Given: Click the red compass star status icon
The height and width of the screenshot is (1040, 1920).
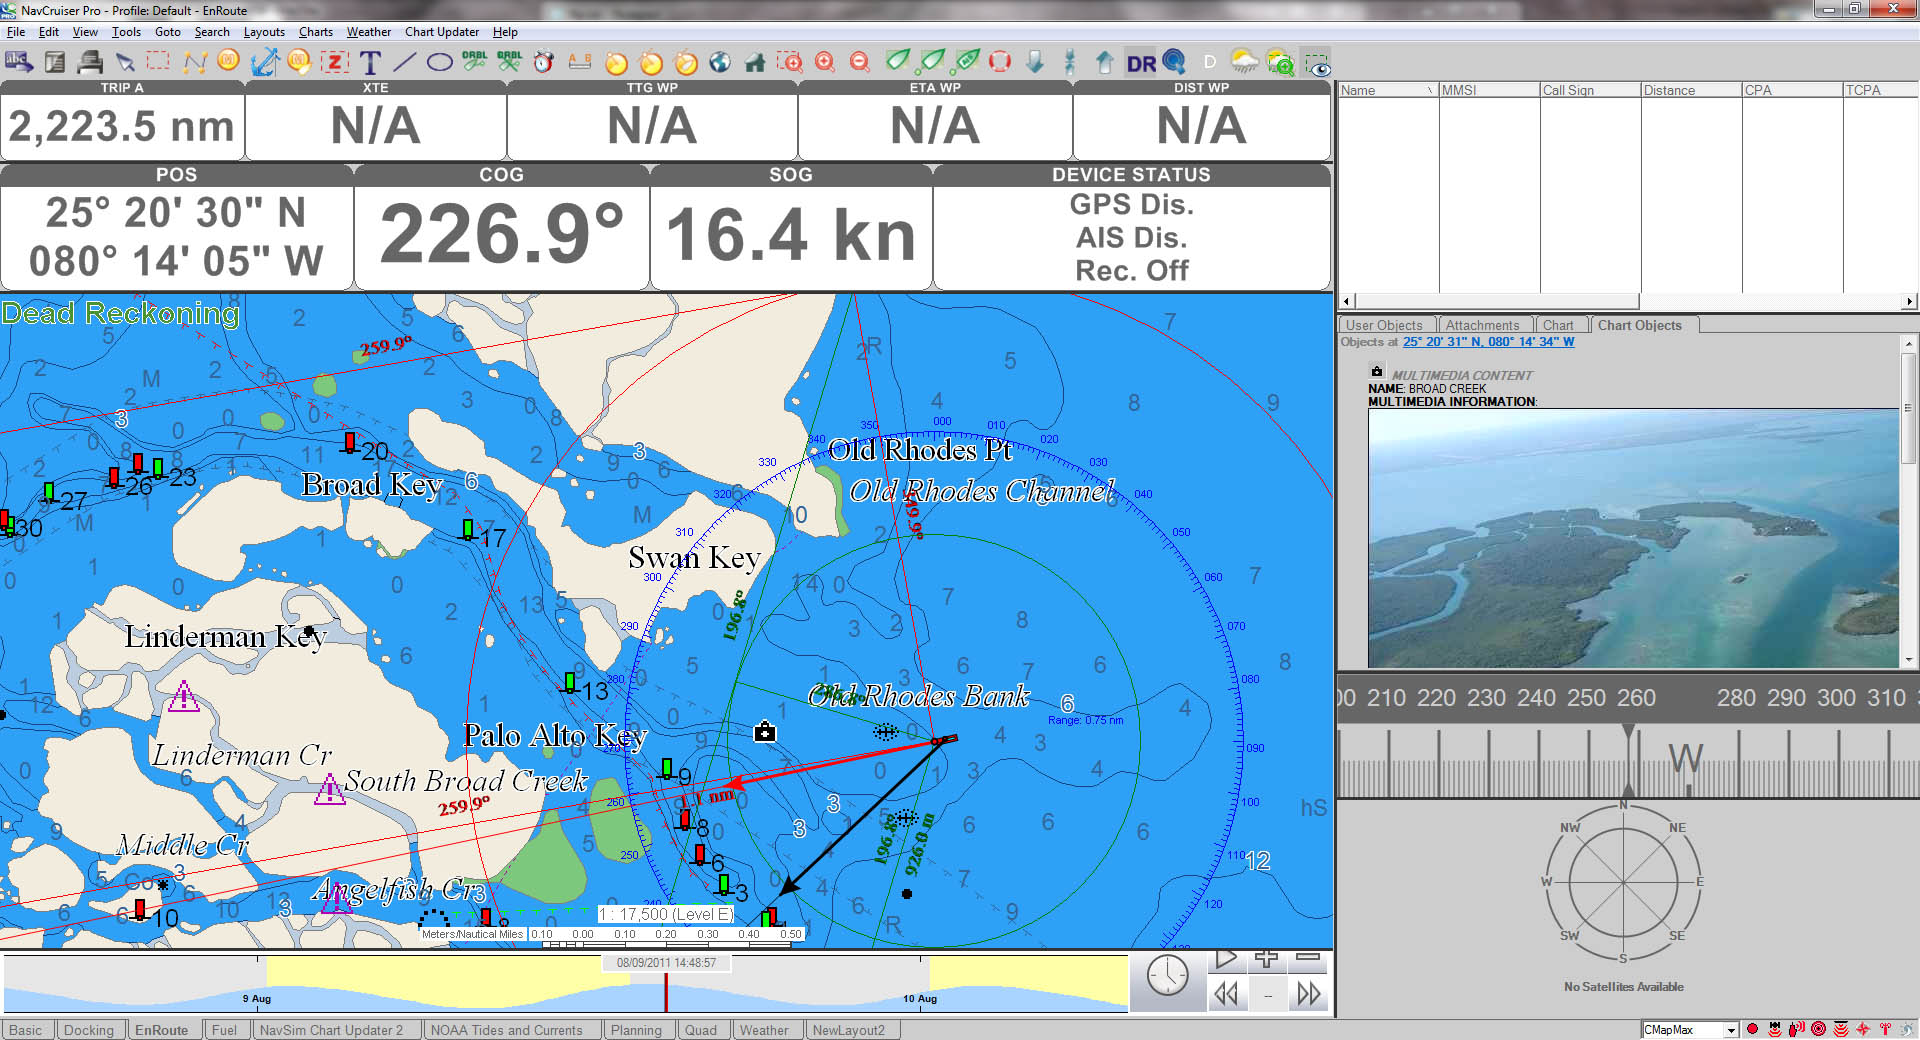Looking at the screenshot, I should 1863,1029.
